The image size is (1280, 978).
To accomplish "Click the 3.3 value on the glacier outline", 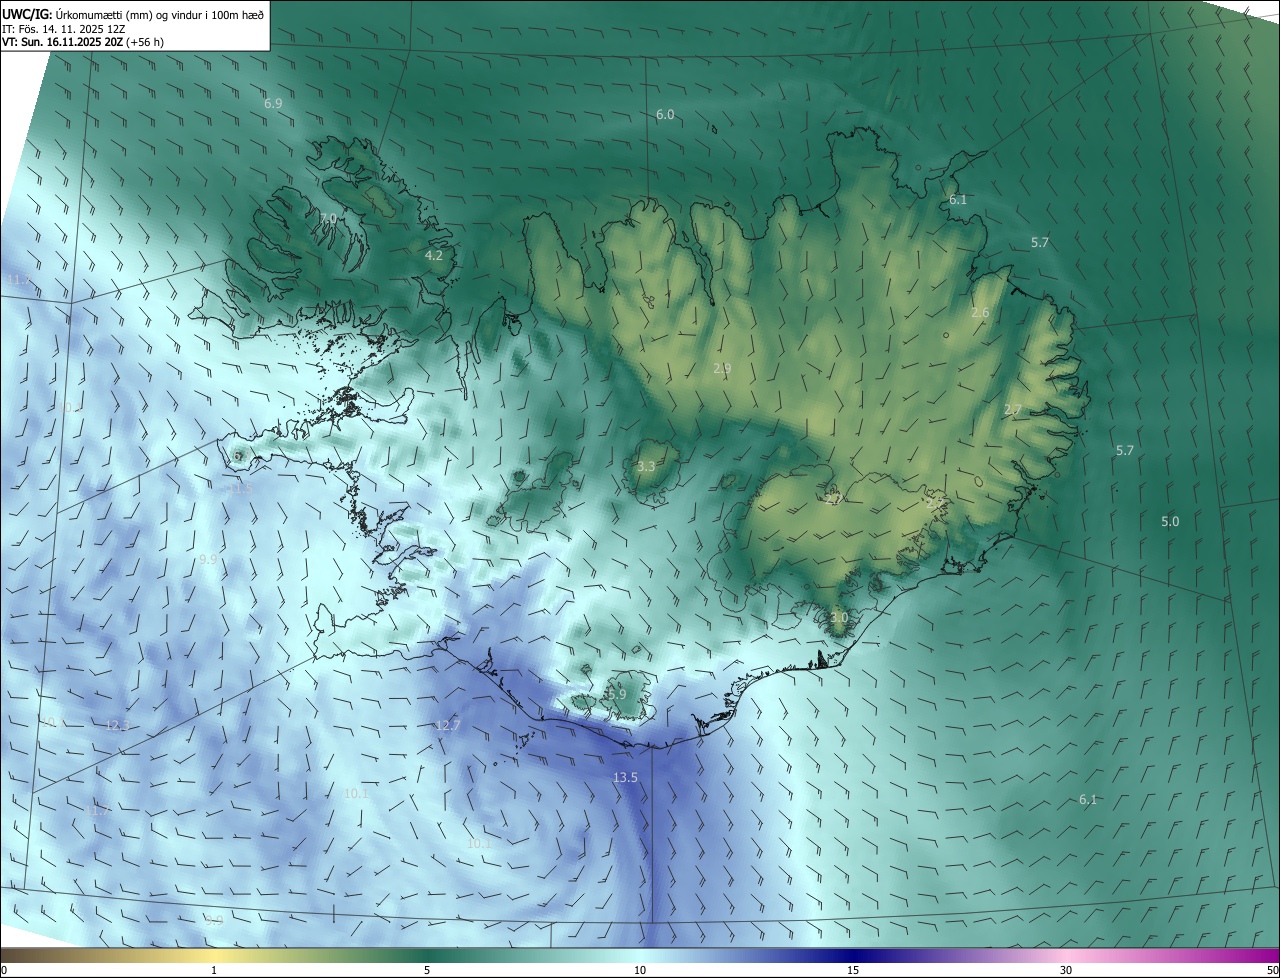I will pos(646,467).
